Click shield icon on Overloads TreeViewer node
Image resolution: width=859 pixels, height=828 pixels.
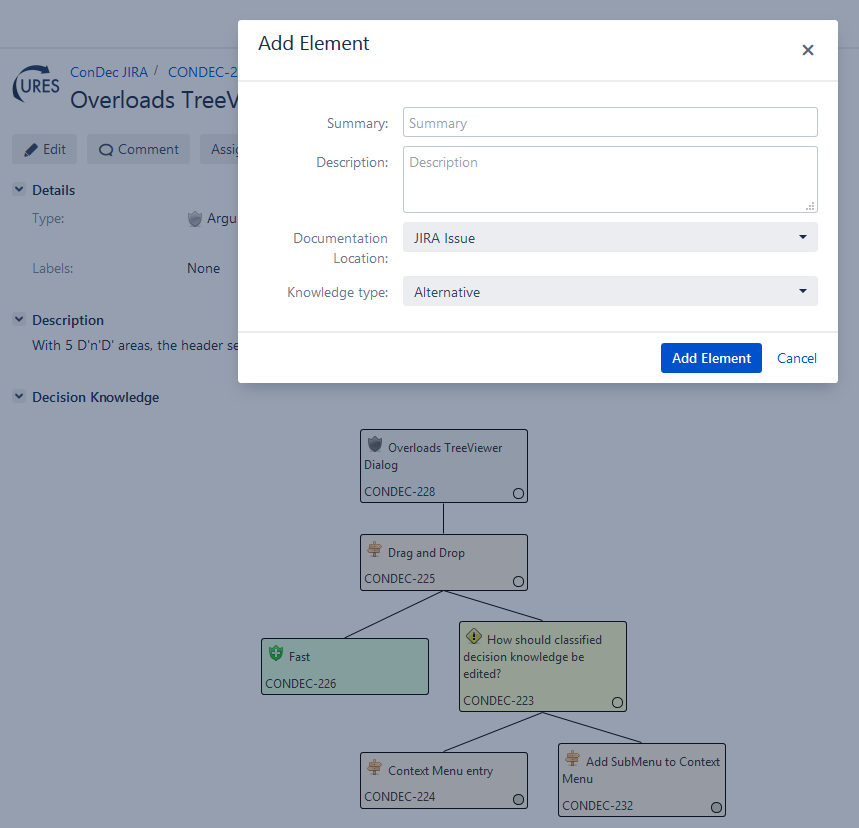[375, 444]
